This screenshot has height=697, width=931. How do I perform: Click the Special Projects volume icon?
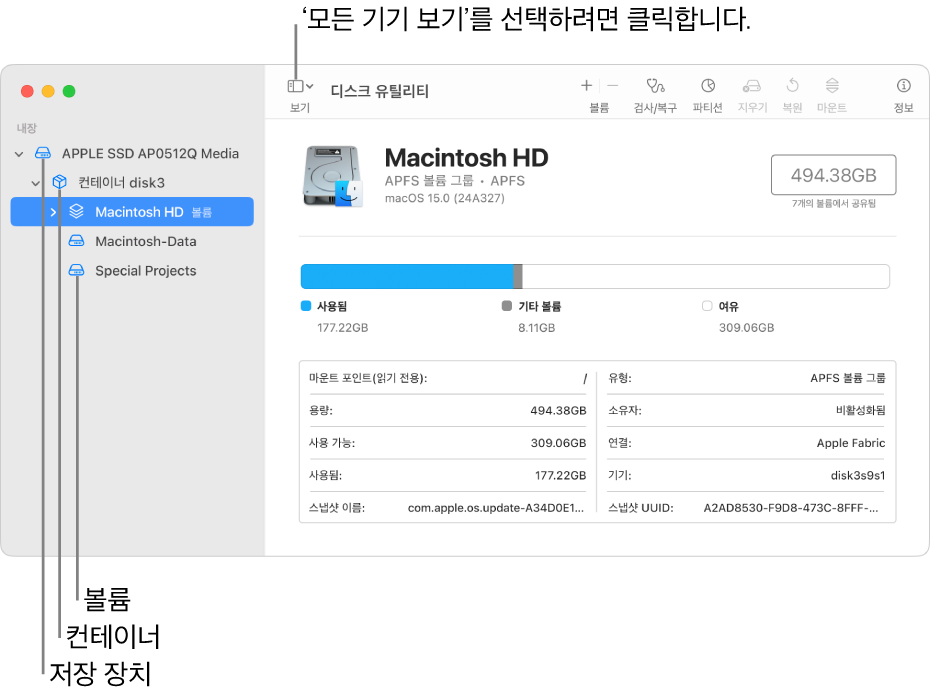[x=77, y=271]
